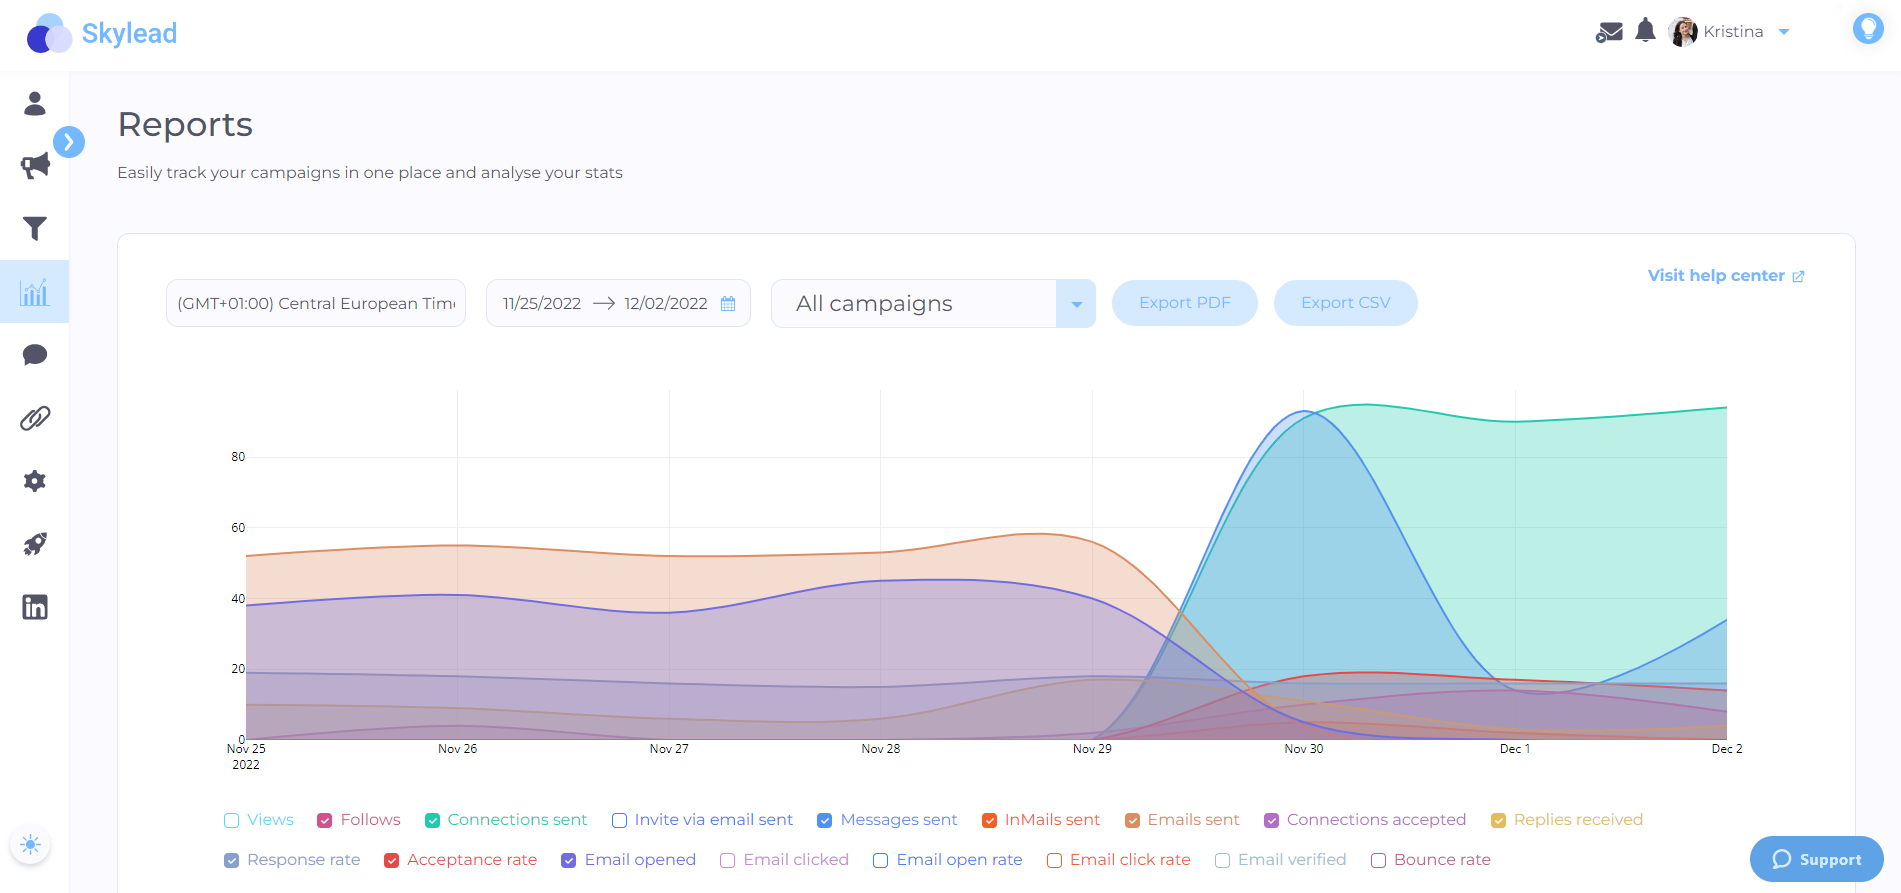
Task: Open the mail envelope icon in header
Action: (x=1609, y=32)
